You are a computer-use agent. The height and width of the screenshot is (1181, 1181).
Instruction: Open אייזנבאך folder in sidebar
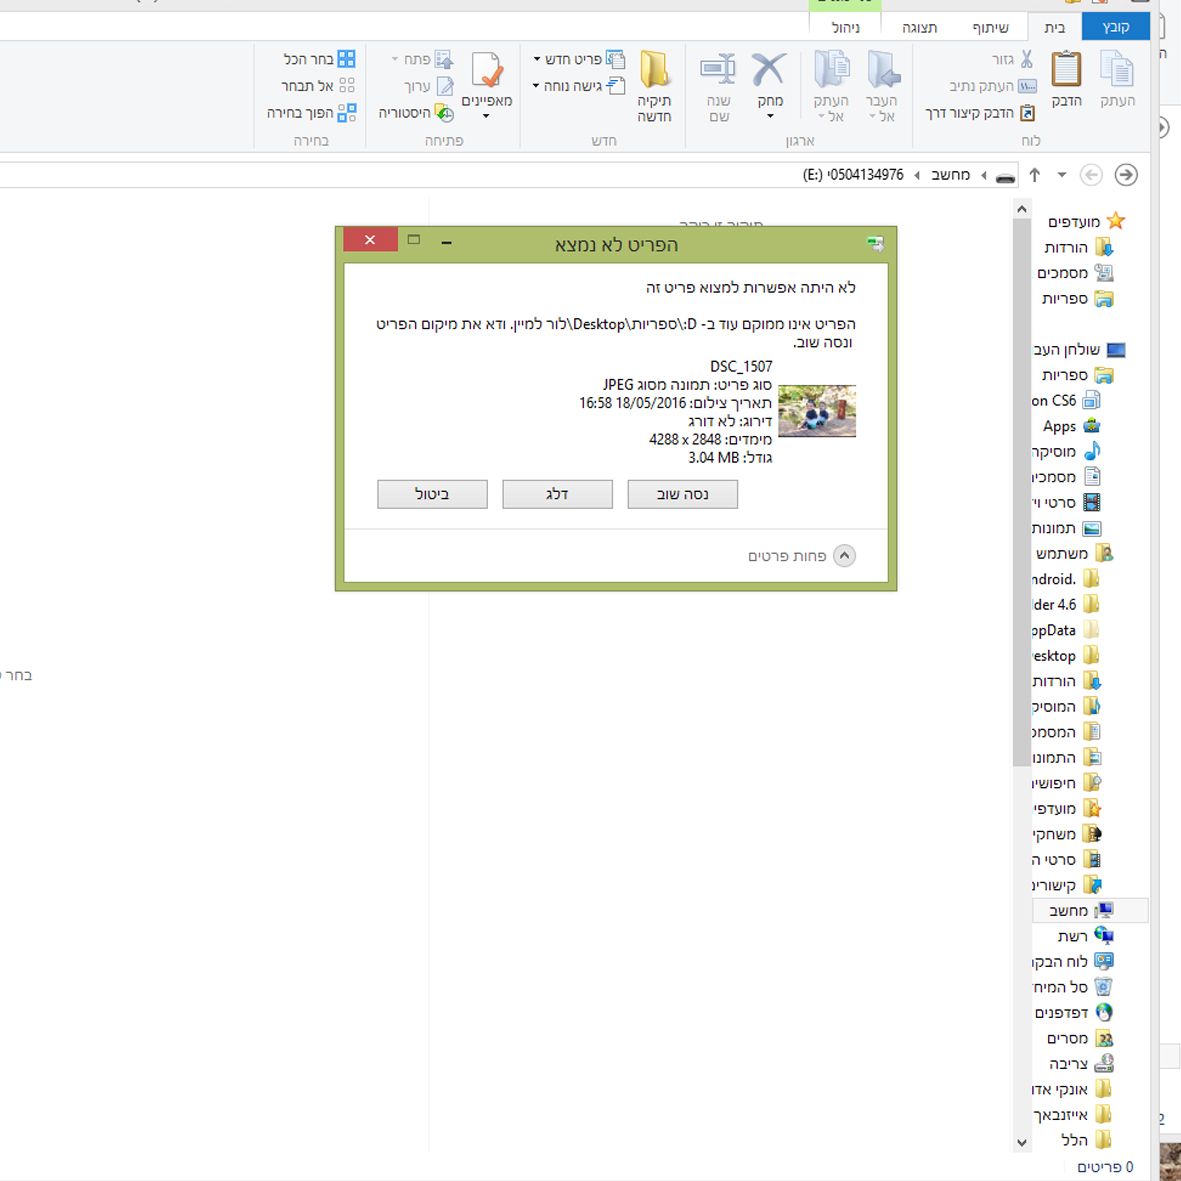[1073, 1115]
